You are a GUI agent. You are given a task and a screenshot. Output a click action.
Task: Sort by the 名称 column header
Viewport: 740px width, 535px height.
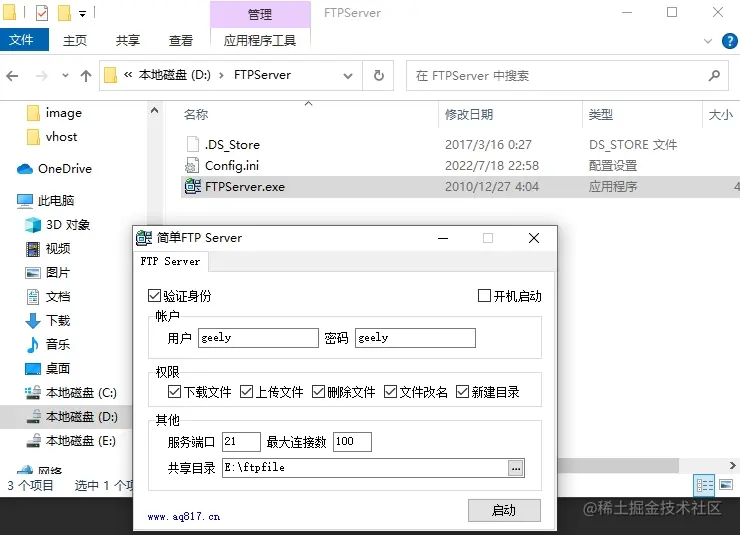[196, 115]
